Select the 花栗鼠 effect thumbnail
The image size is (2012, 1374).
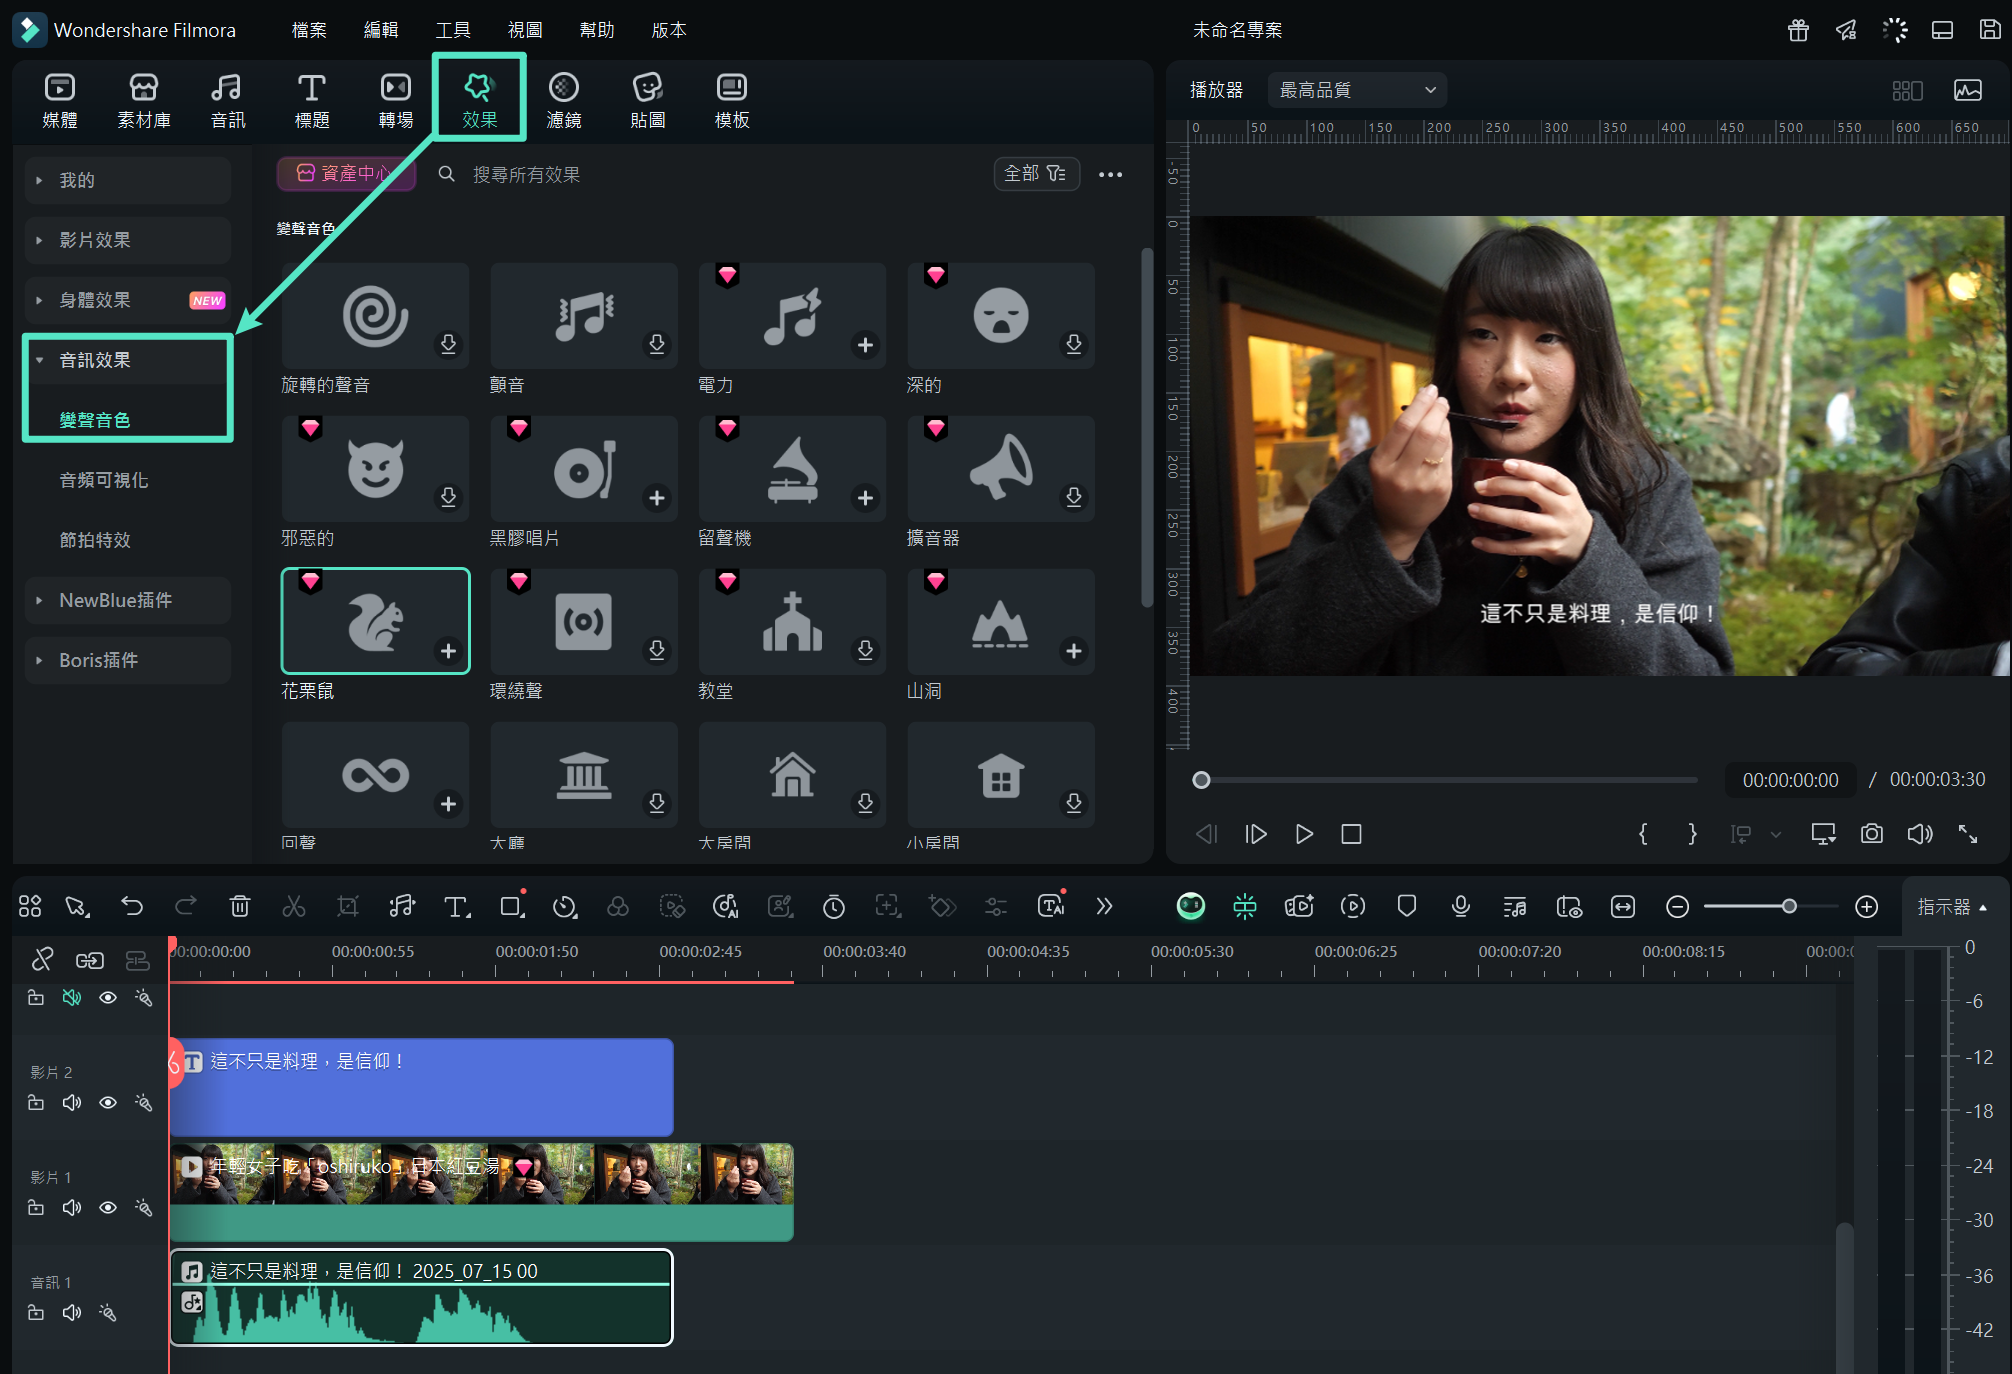coord(375,621)
